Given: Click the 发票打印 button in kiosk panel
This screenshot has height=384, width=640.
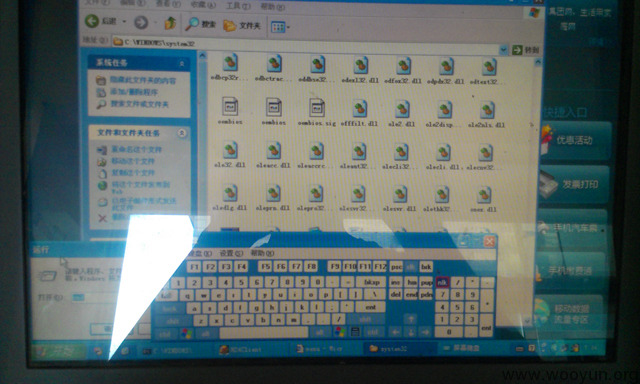Looking at the screenshot, I should (575, 184).
